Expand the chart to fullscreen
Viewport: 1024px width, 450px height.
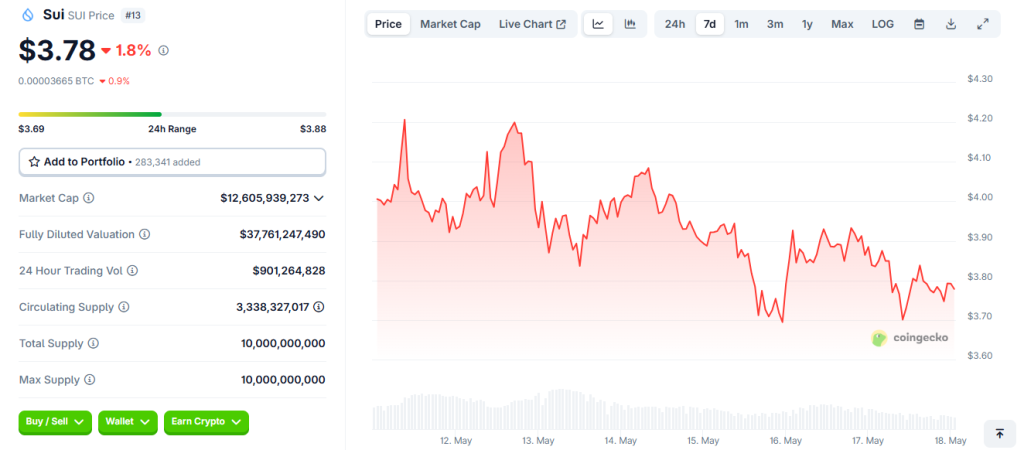(983, 24)
